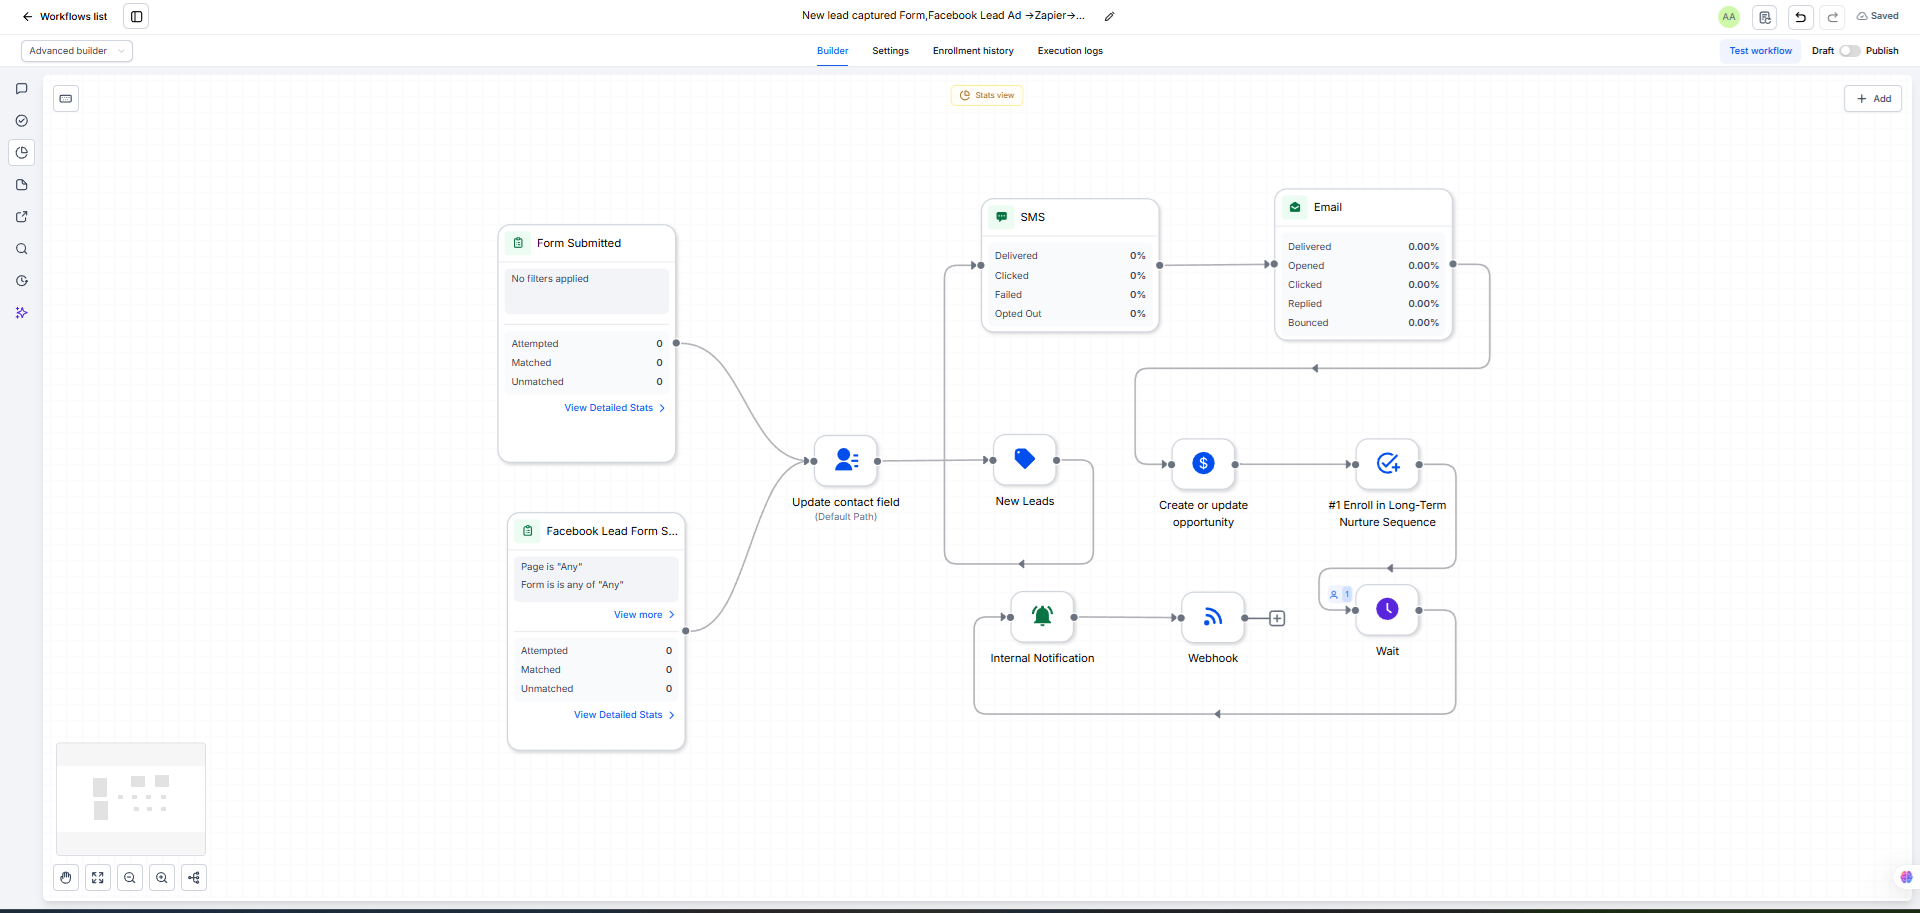Click the Saved status indicator

tap(1877, 16)
